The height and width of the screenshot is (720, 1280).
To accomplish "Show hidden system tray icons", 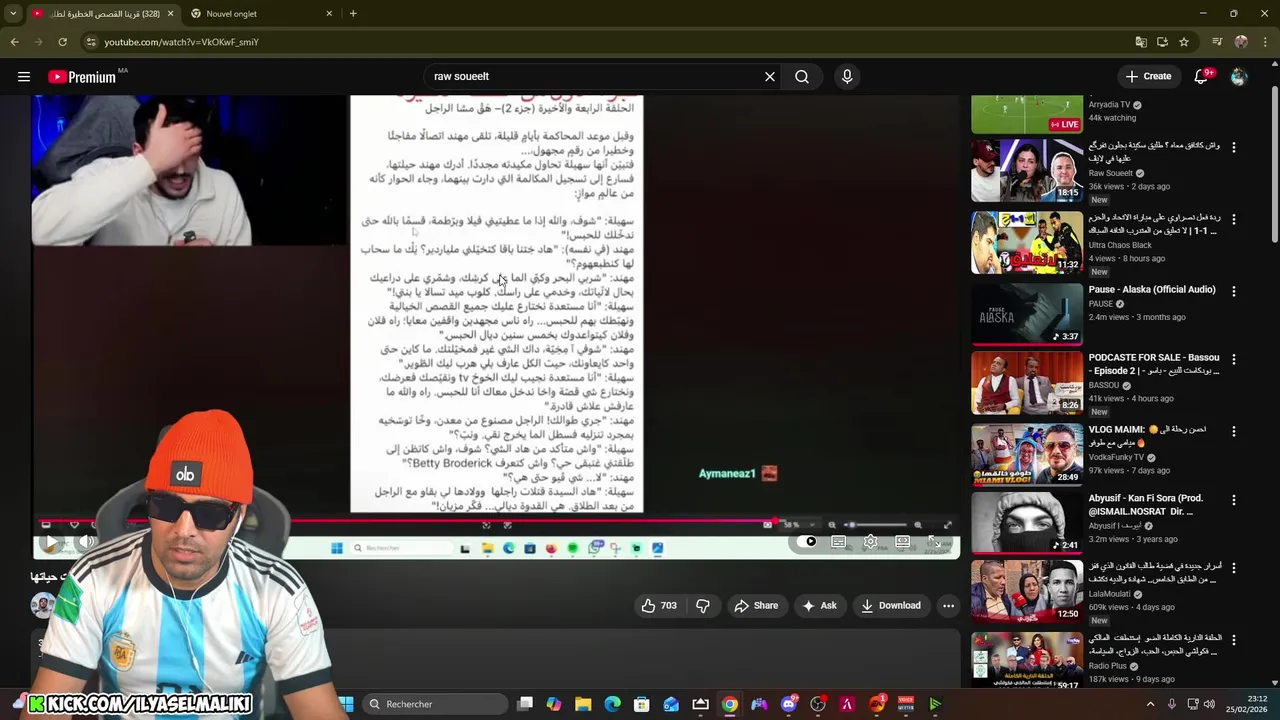I will (1150, 704).
